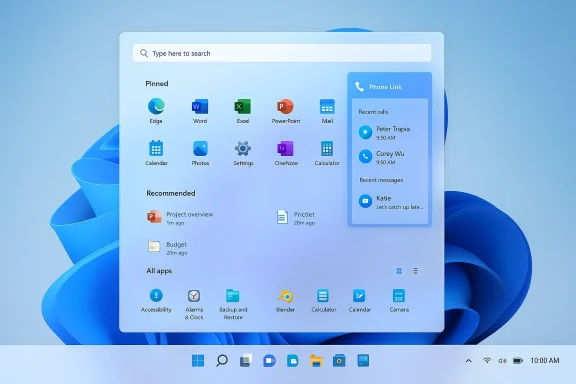Open the Chat icon on the taskbar
Screen dimensions: 576x384
click(x=269, y=360)
